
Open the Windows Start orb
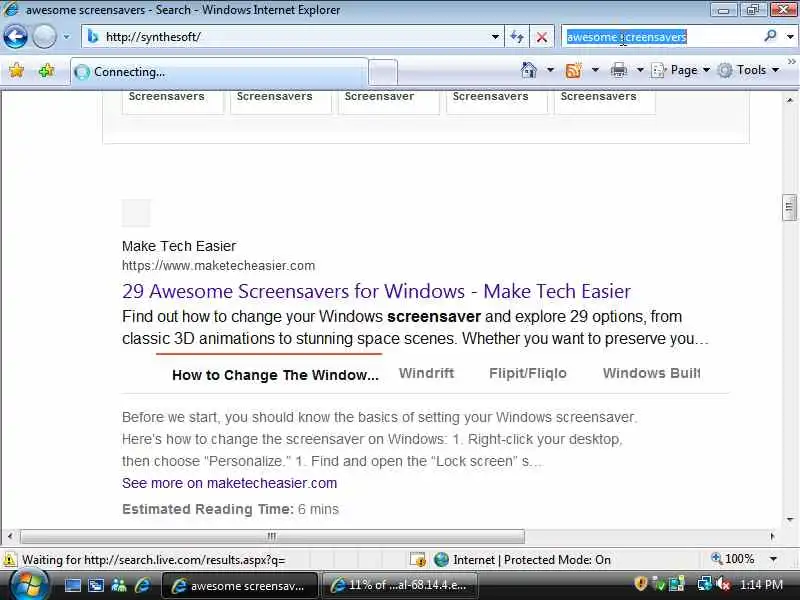click(x=29, y=585)
